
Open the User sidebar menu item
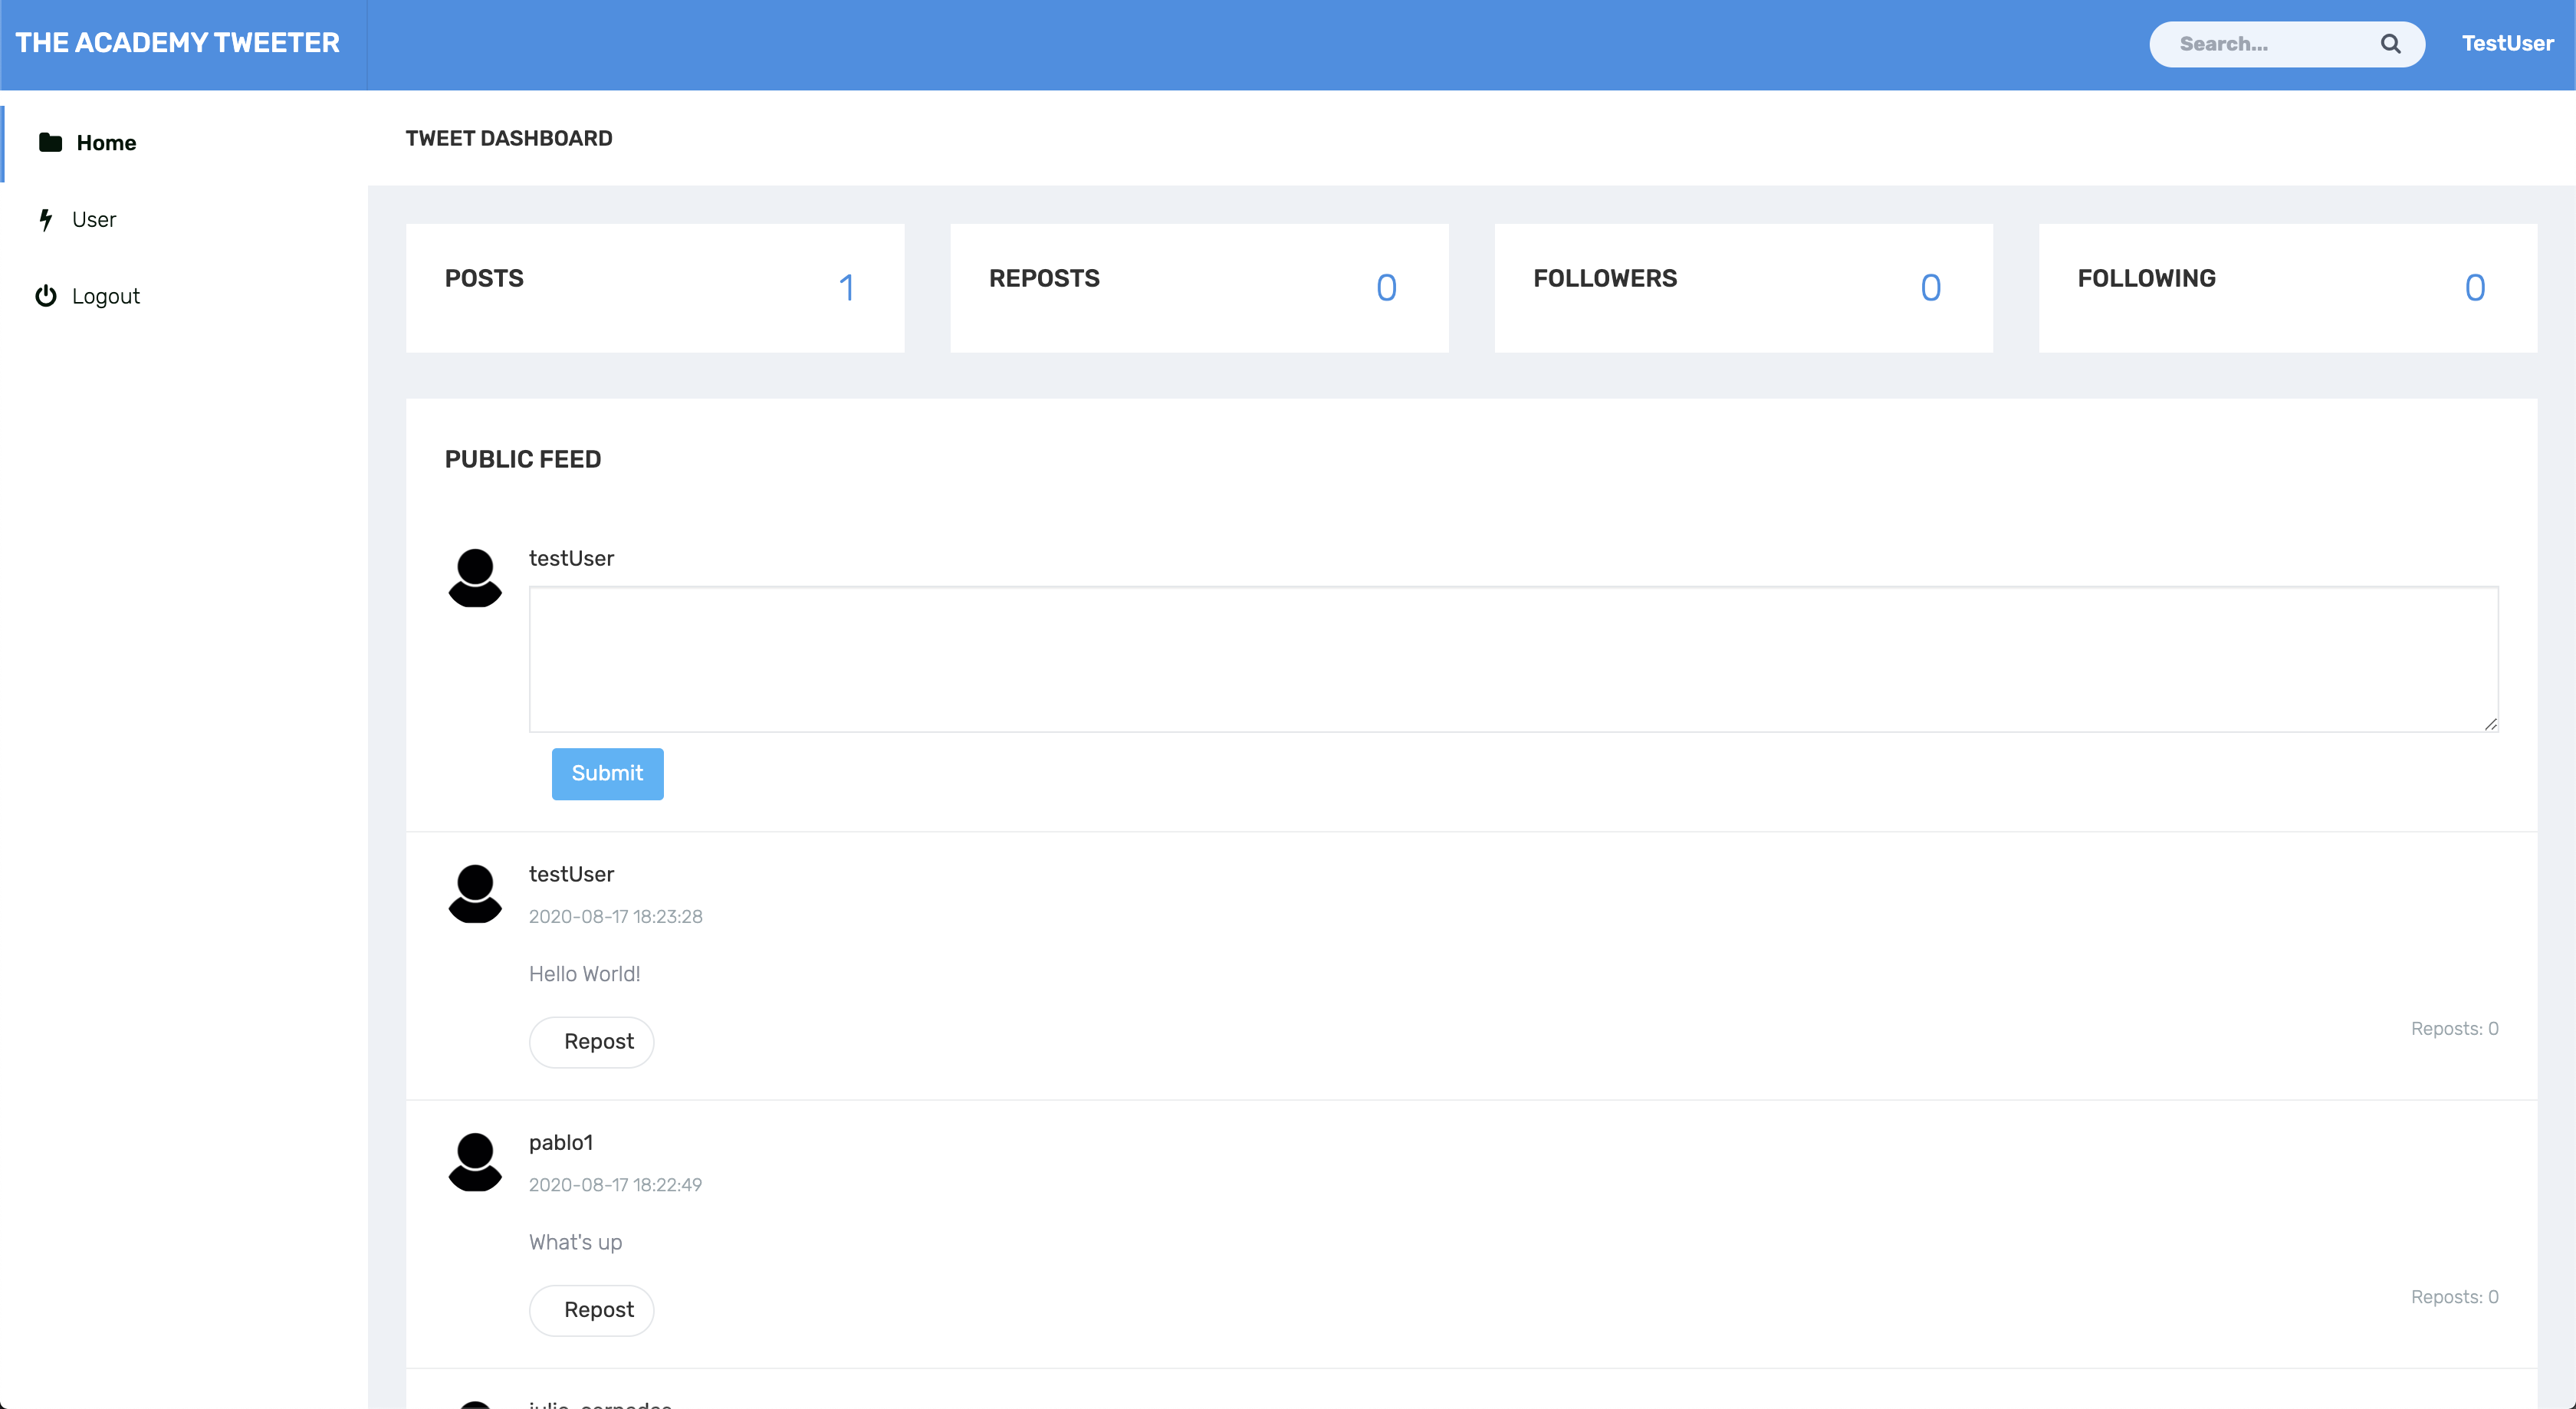coord(94,219)
